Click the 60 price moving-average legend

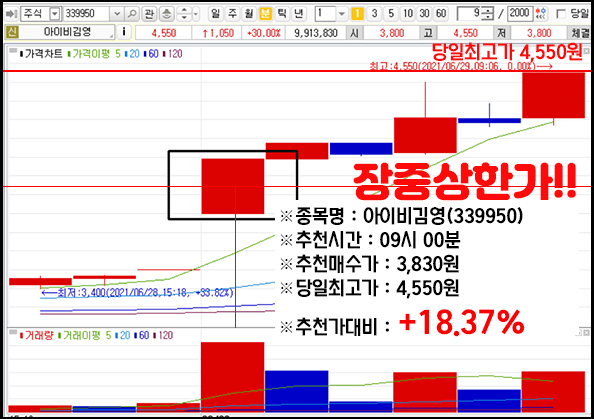pyautogui.click(x=151, y=54)
